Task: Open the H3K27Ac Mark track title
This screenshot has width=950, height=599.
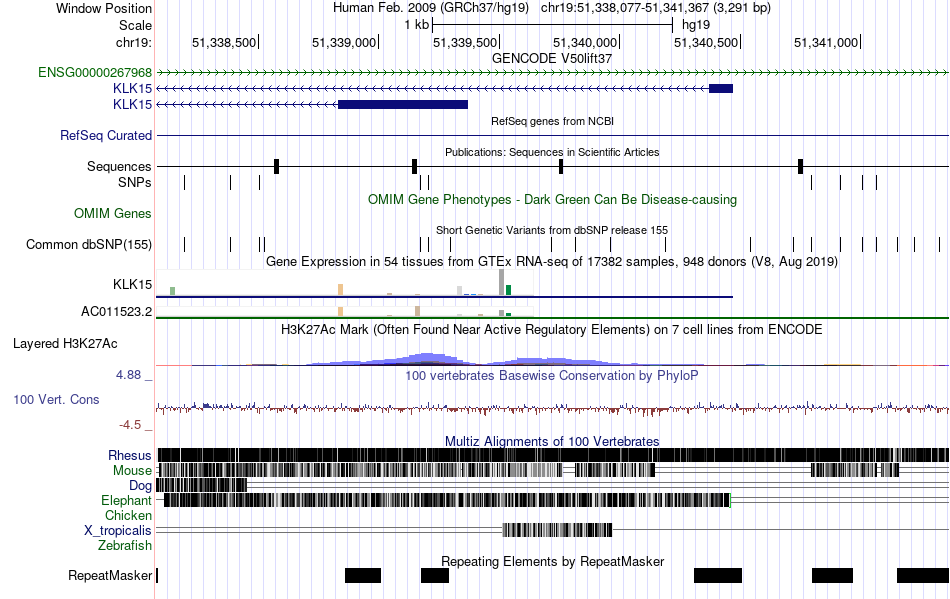Action: click(x=552, y=329)
